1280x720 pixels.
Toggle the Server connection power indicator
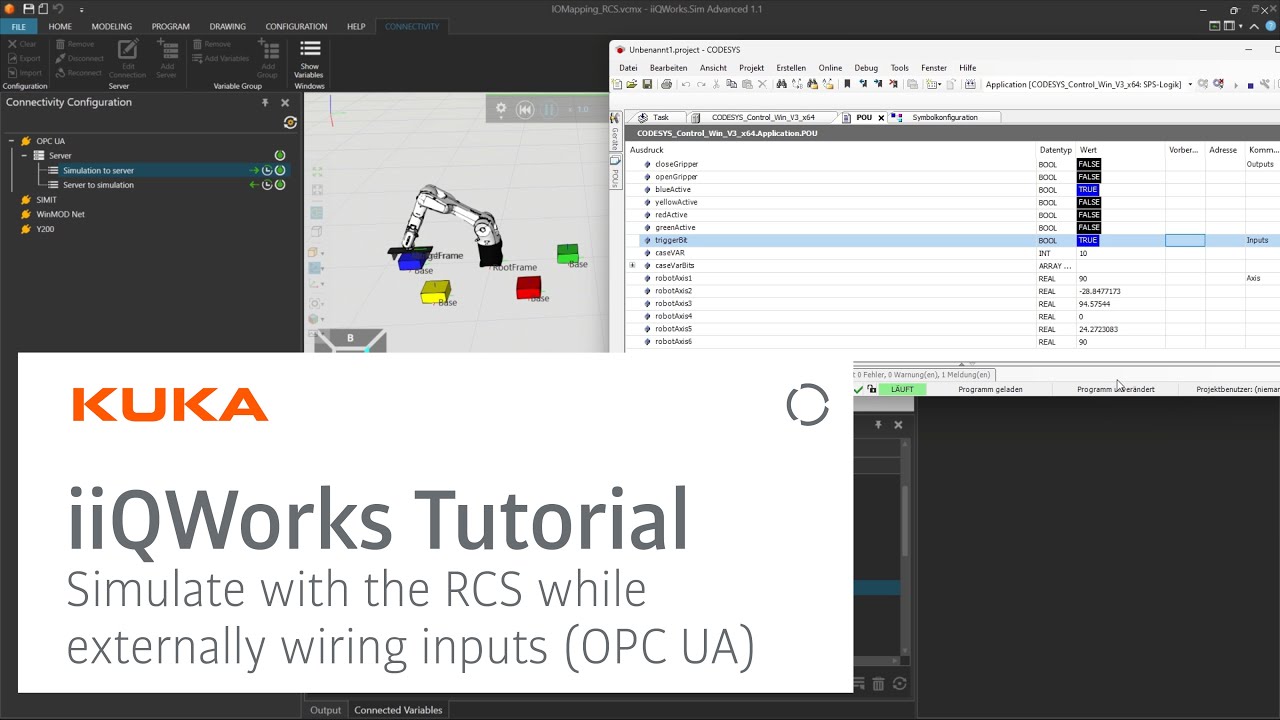point(280,156)
